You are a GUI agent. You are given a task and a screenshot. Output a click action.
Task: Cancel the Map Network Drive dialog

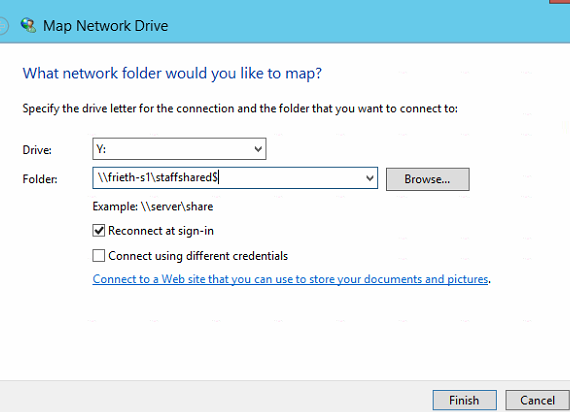tap(537, 400)
